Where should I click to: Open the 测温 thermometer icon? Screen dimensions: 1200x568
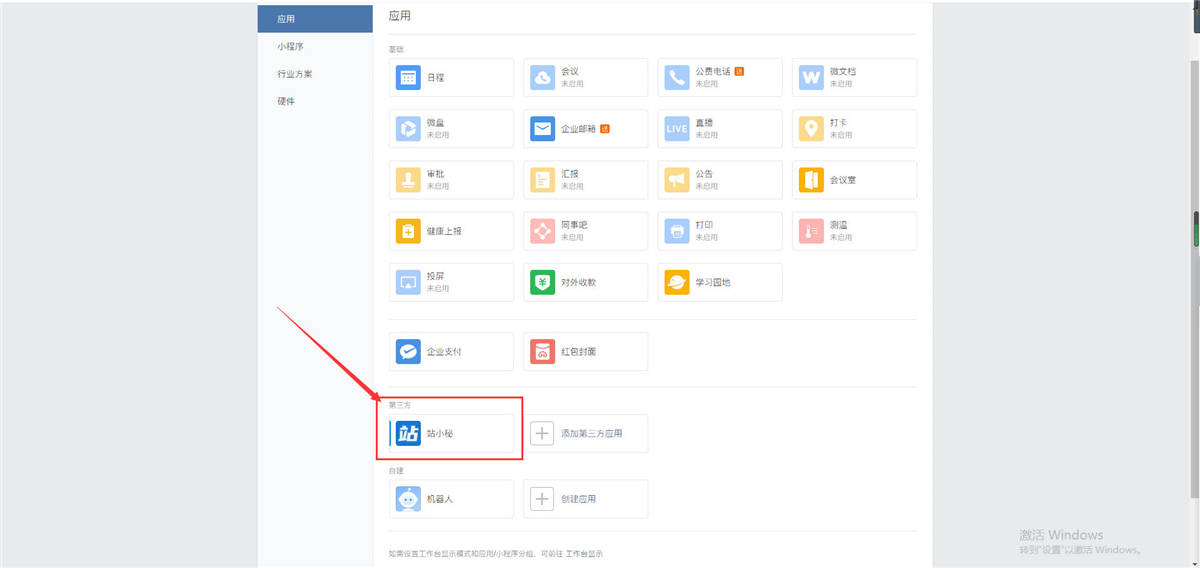click(x=811, y=231)
